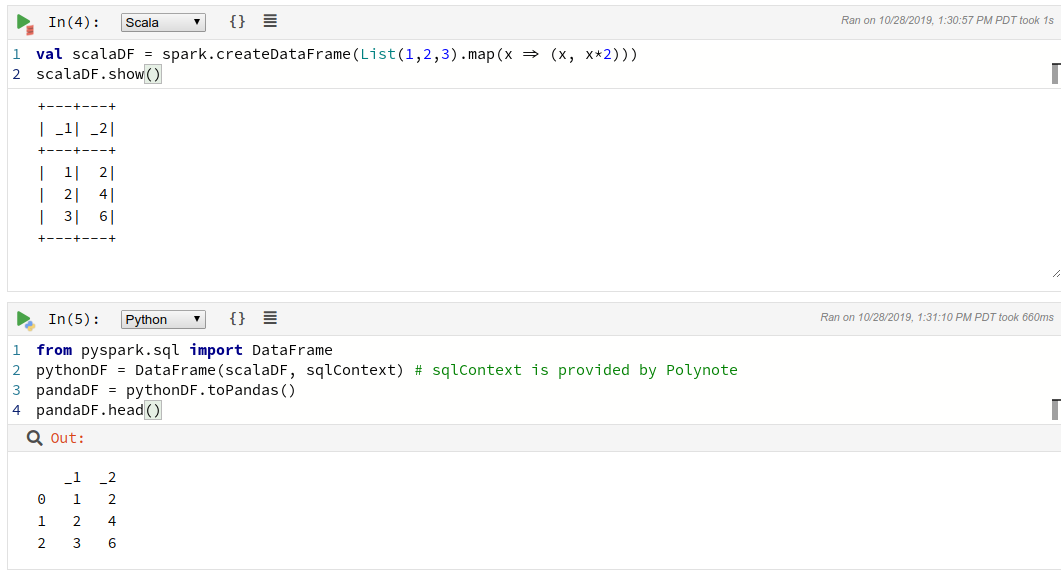
Task: Click the dropdown arrow to change Scala to Python
Action: click(199, 21)
